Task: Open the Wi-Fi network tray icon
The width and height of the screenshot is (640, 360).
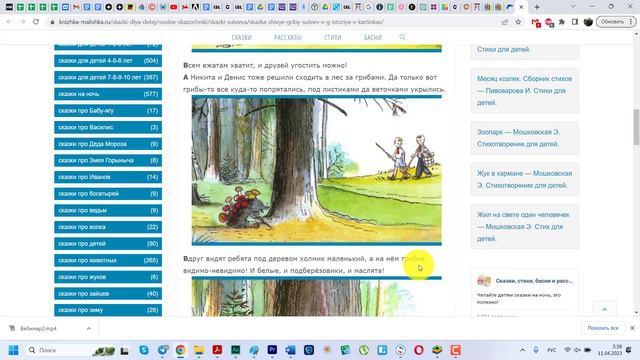Action: [567, 350]
